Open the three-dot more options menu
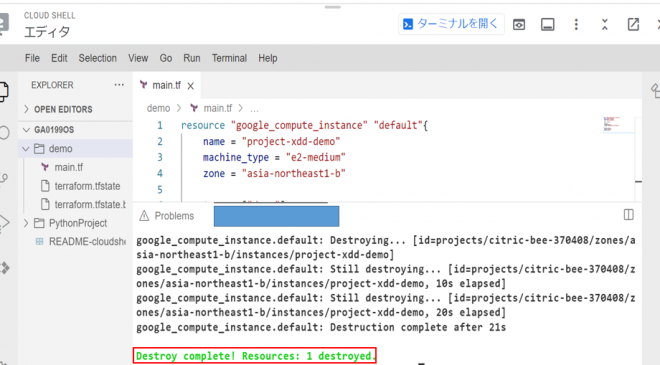This screenshot has width=660, height=365. 576,24
